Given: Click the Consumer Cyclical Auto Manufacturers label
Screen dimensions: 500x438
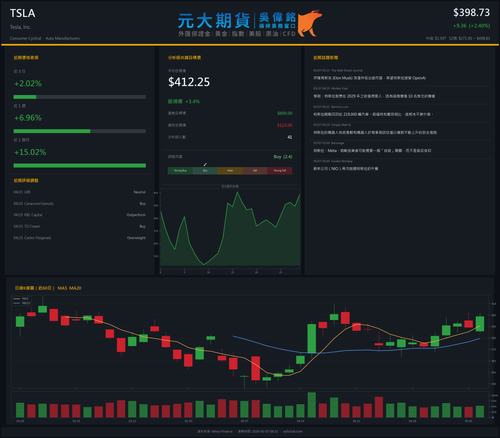Looking at the screenshot, I should [45, 38].
